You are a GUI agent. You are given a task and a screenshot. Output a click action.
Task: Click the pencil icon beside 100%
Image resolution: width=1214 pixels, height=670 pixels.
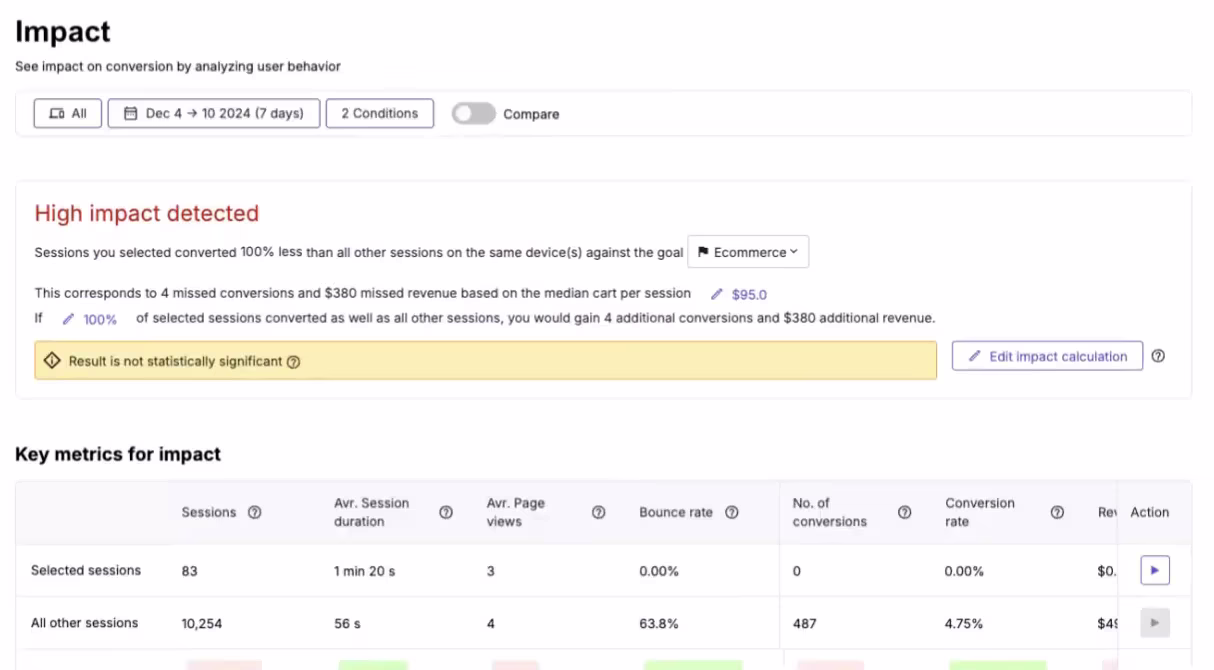tap(68, 319)
